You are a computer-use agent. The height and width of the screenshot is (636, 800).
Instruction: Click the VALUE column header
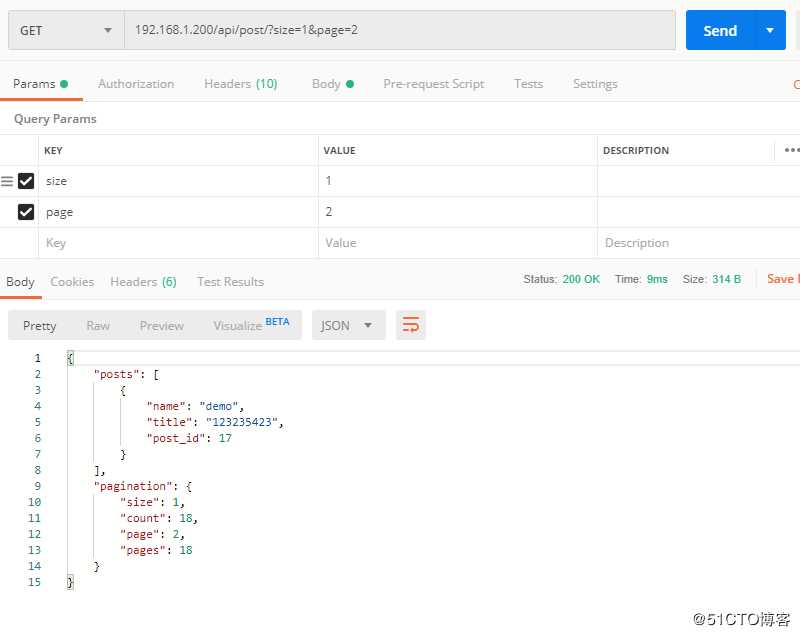(339, 150)
